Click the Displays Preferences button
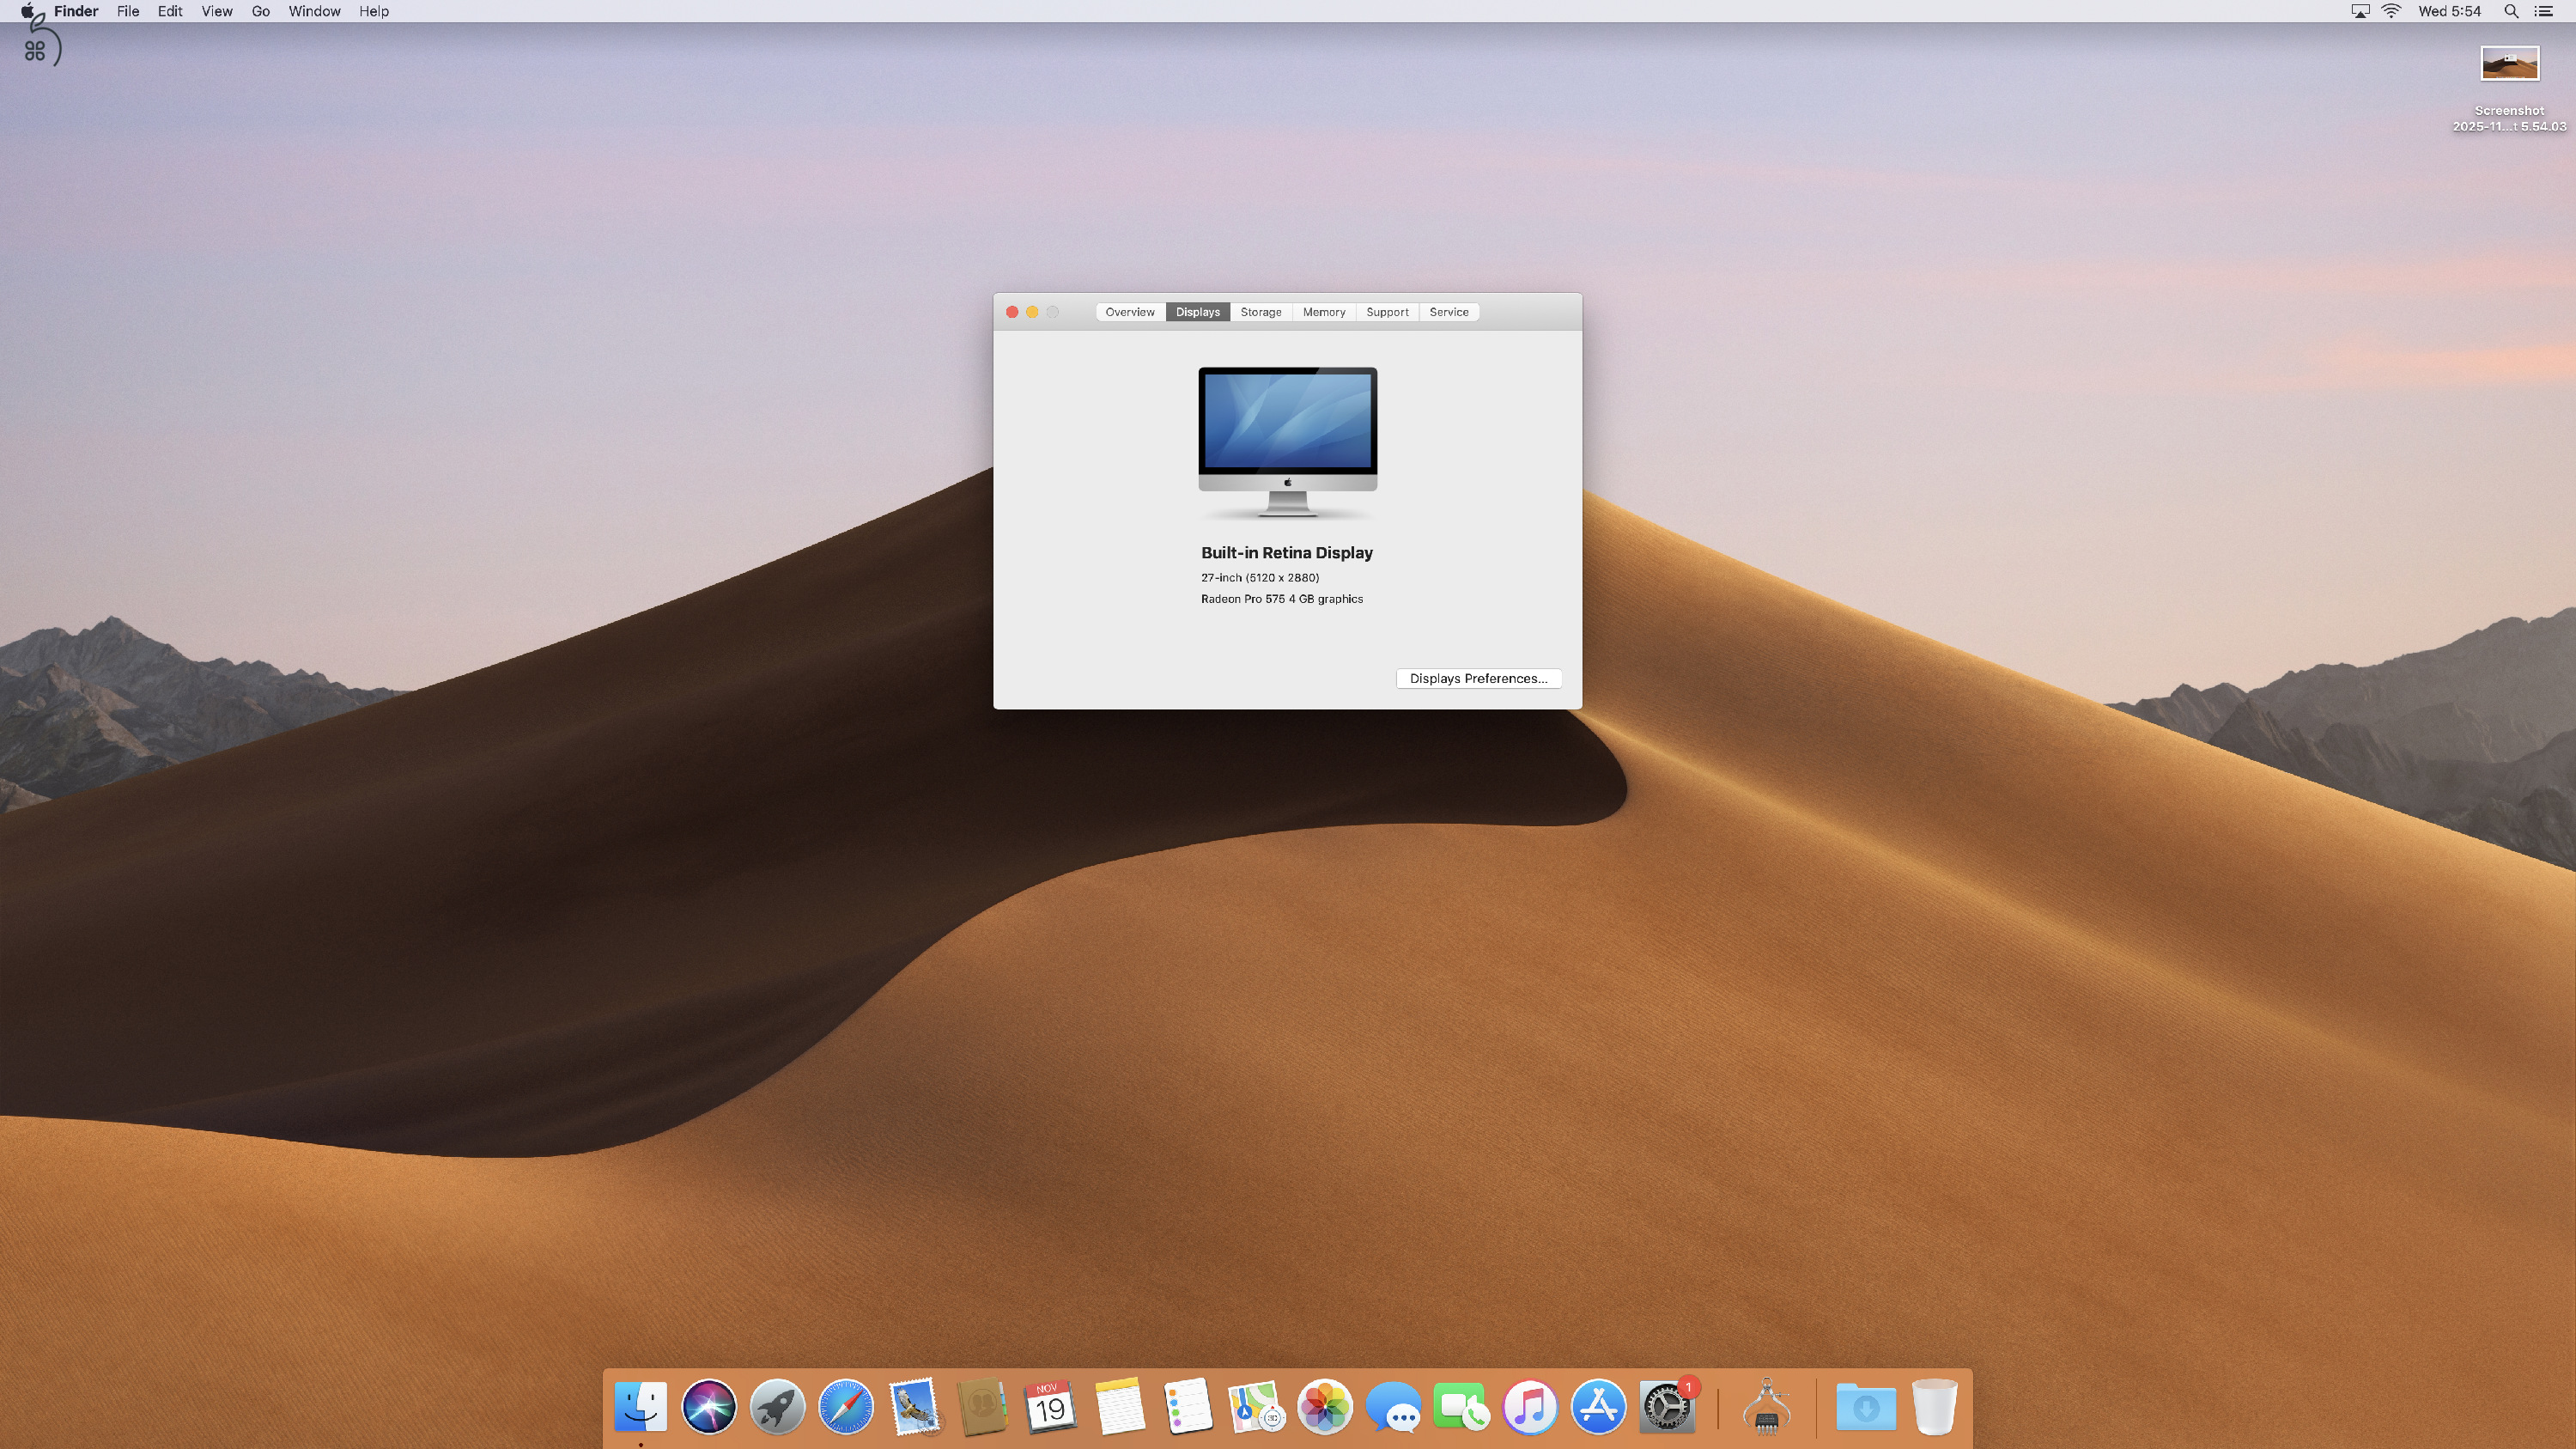2576x1449 pixels. coord(1478,678)
